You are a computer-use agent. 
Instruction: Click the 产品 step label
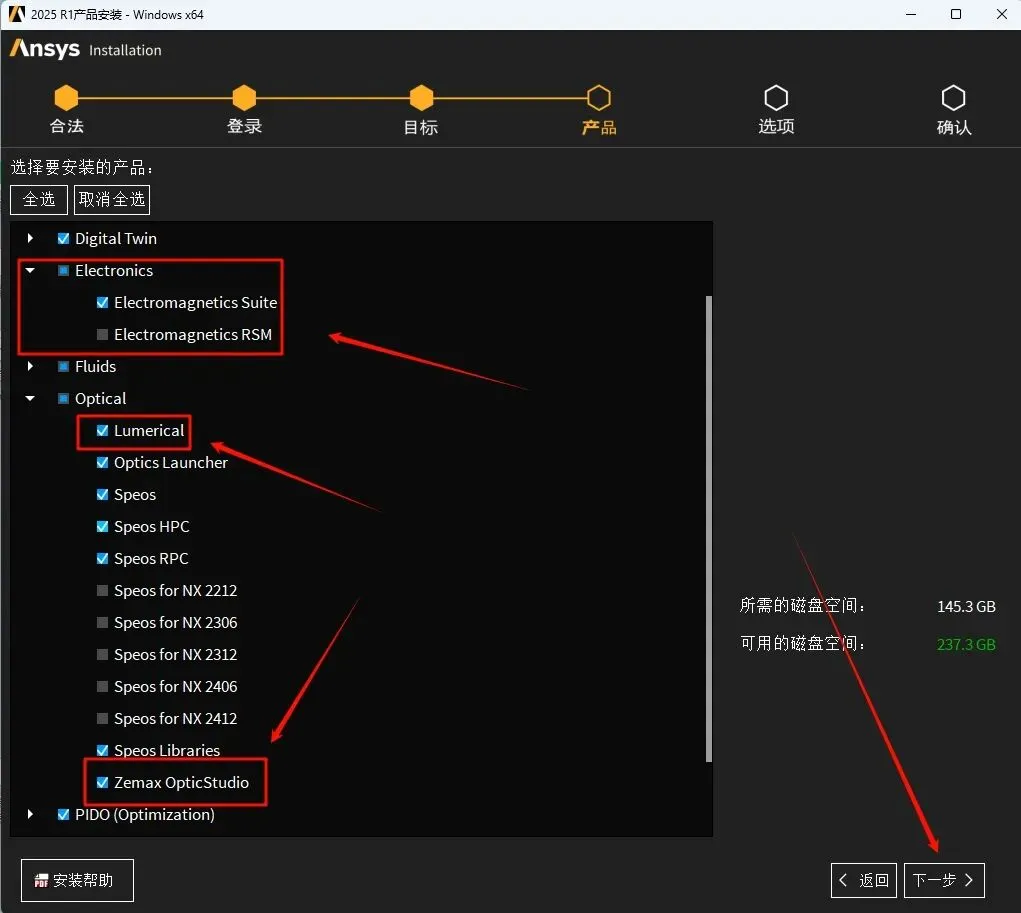(599, 127)
